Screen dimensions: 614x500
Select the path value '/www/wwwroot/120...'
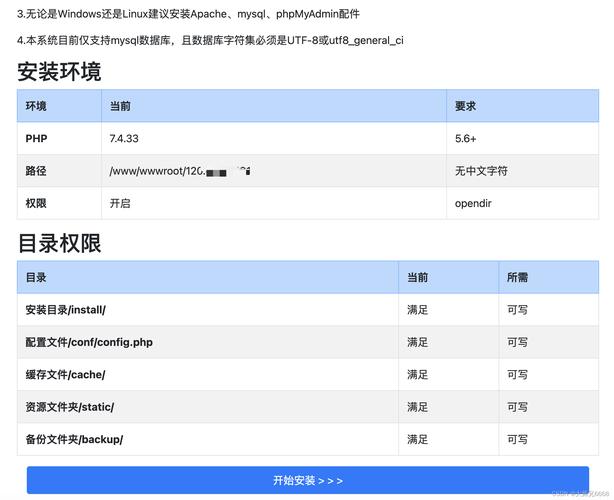click(x=180, y=171)
